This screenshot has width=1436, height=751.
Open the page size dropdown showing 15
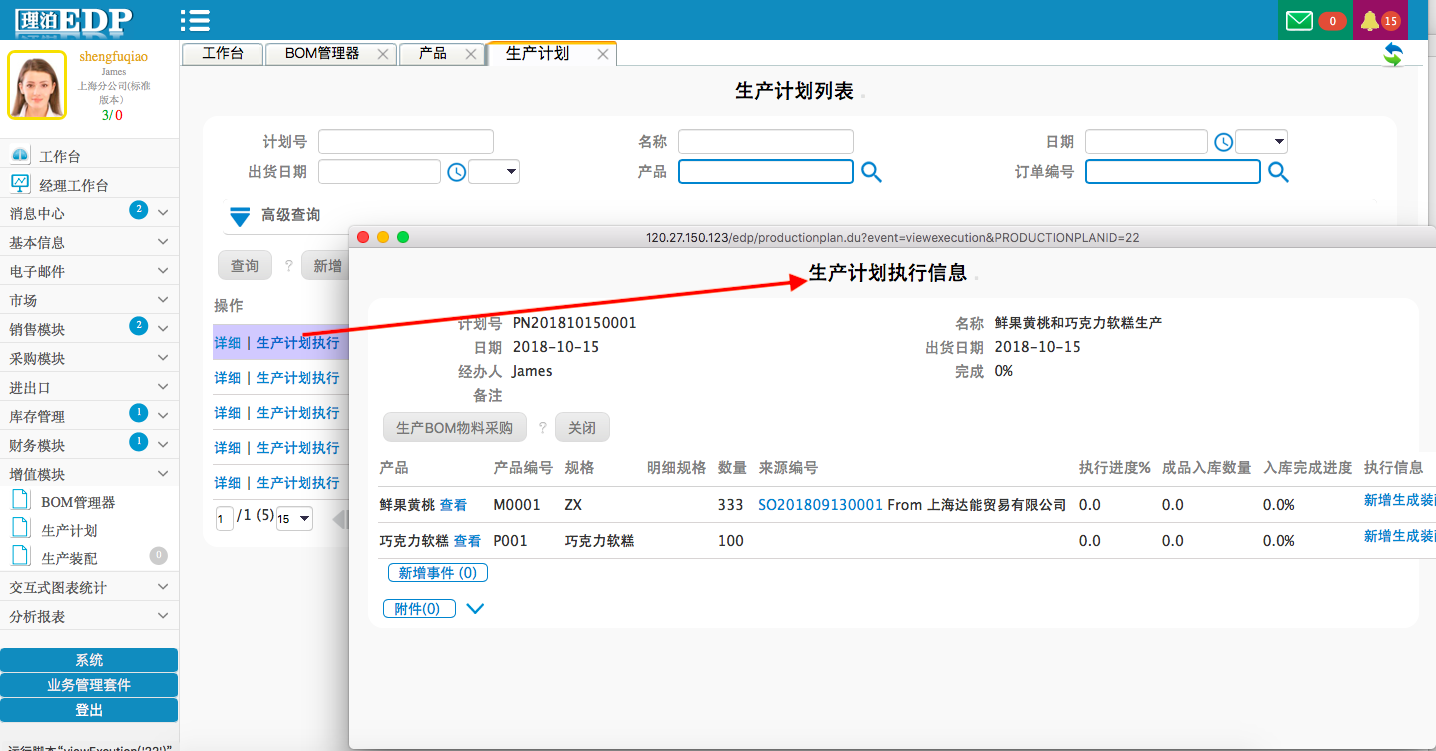(x=294, y=519)
